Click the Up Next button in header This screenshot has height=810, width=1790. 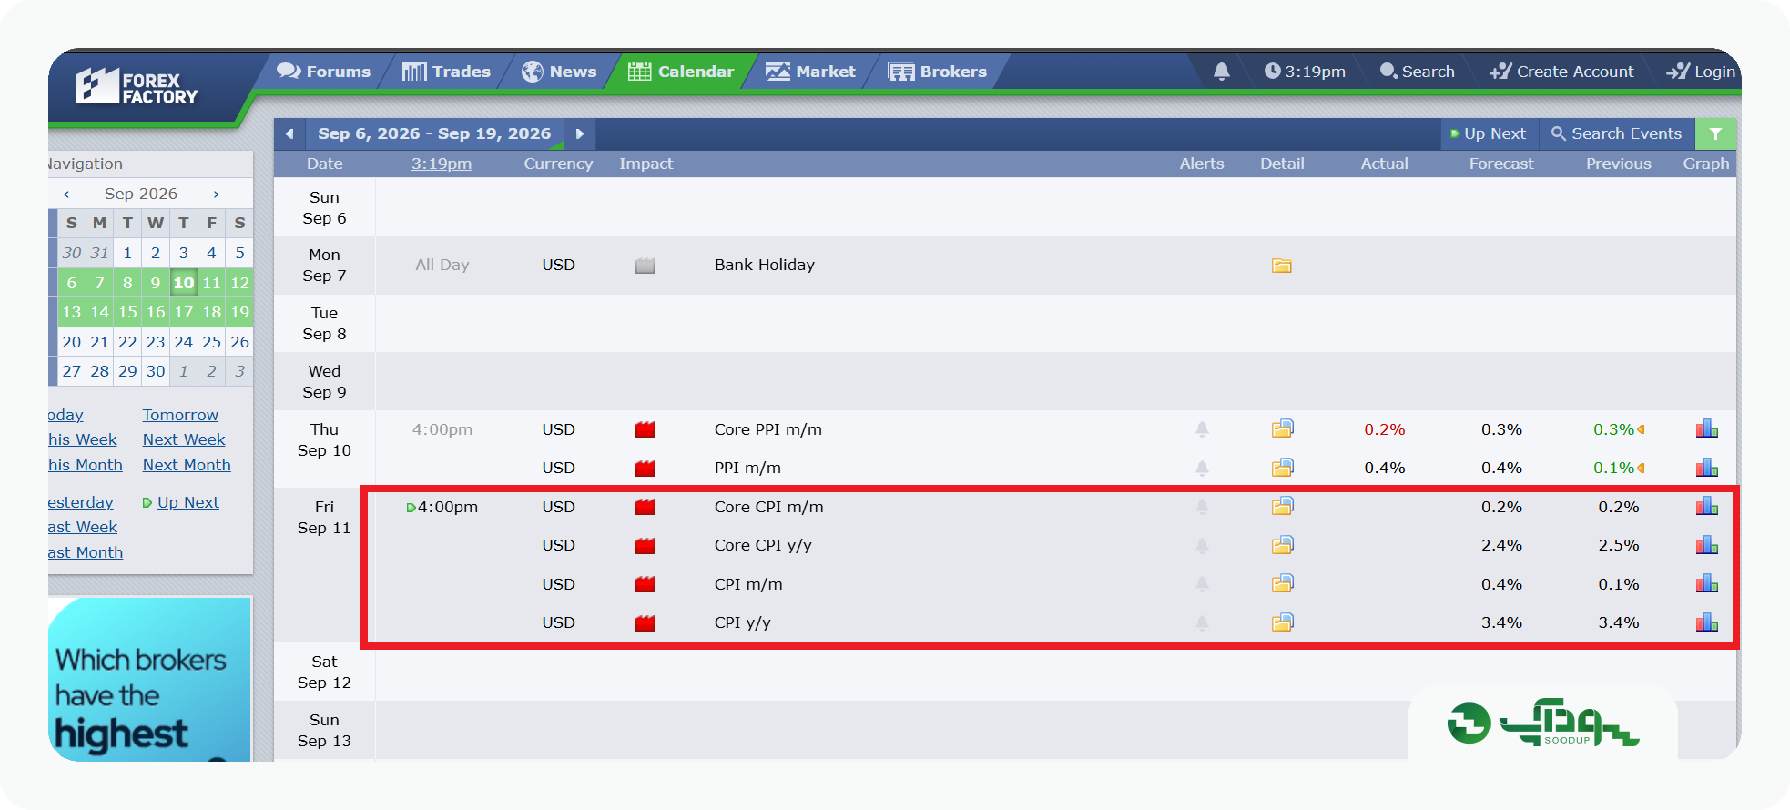[1488, 133]
